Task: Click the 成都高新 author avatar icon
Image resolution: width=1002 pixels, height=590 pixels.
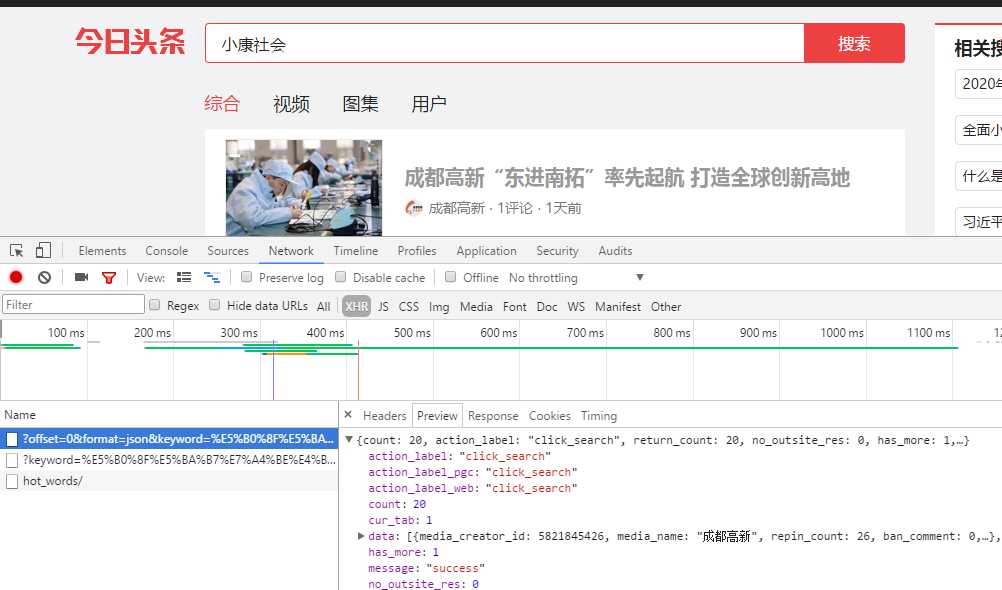Action: 414,208
